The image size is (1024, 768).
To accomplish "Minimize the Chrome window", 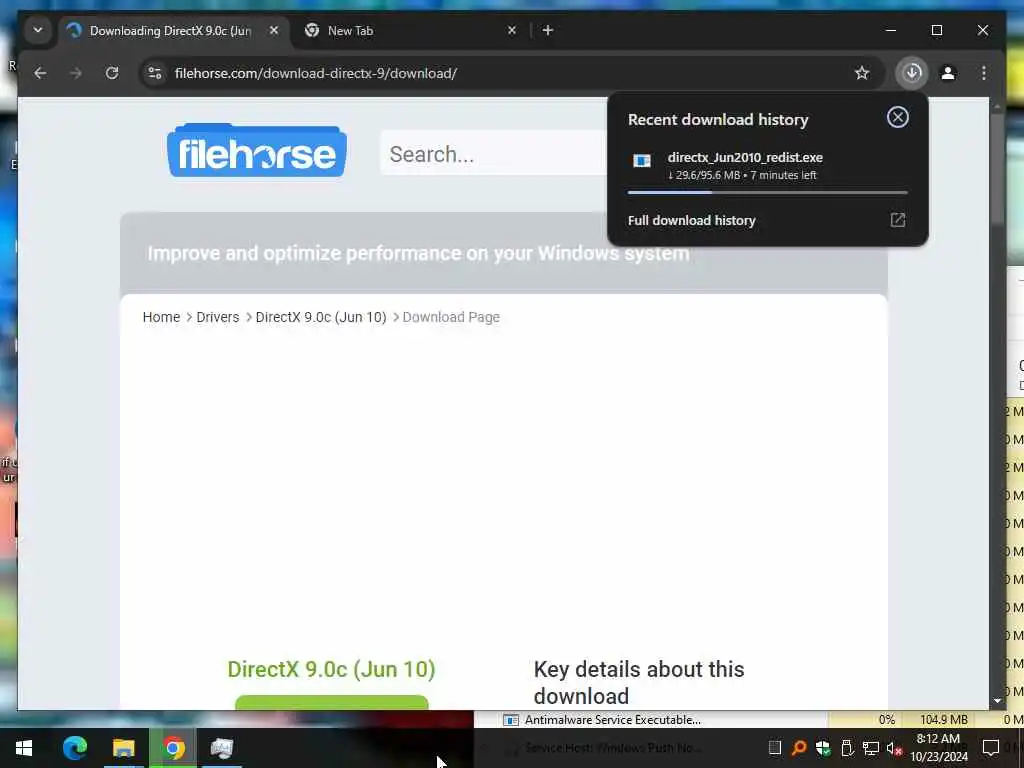I will coord(891,30).
